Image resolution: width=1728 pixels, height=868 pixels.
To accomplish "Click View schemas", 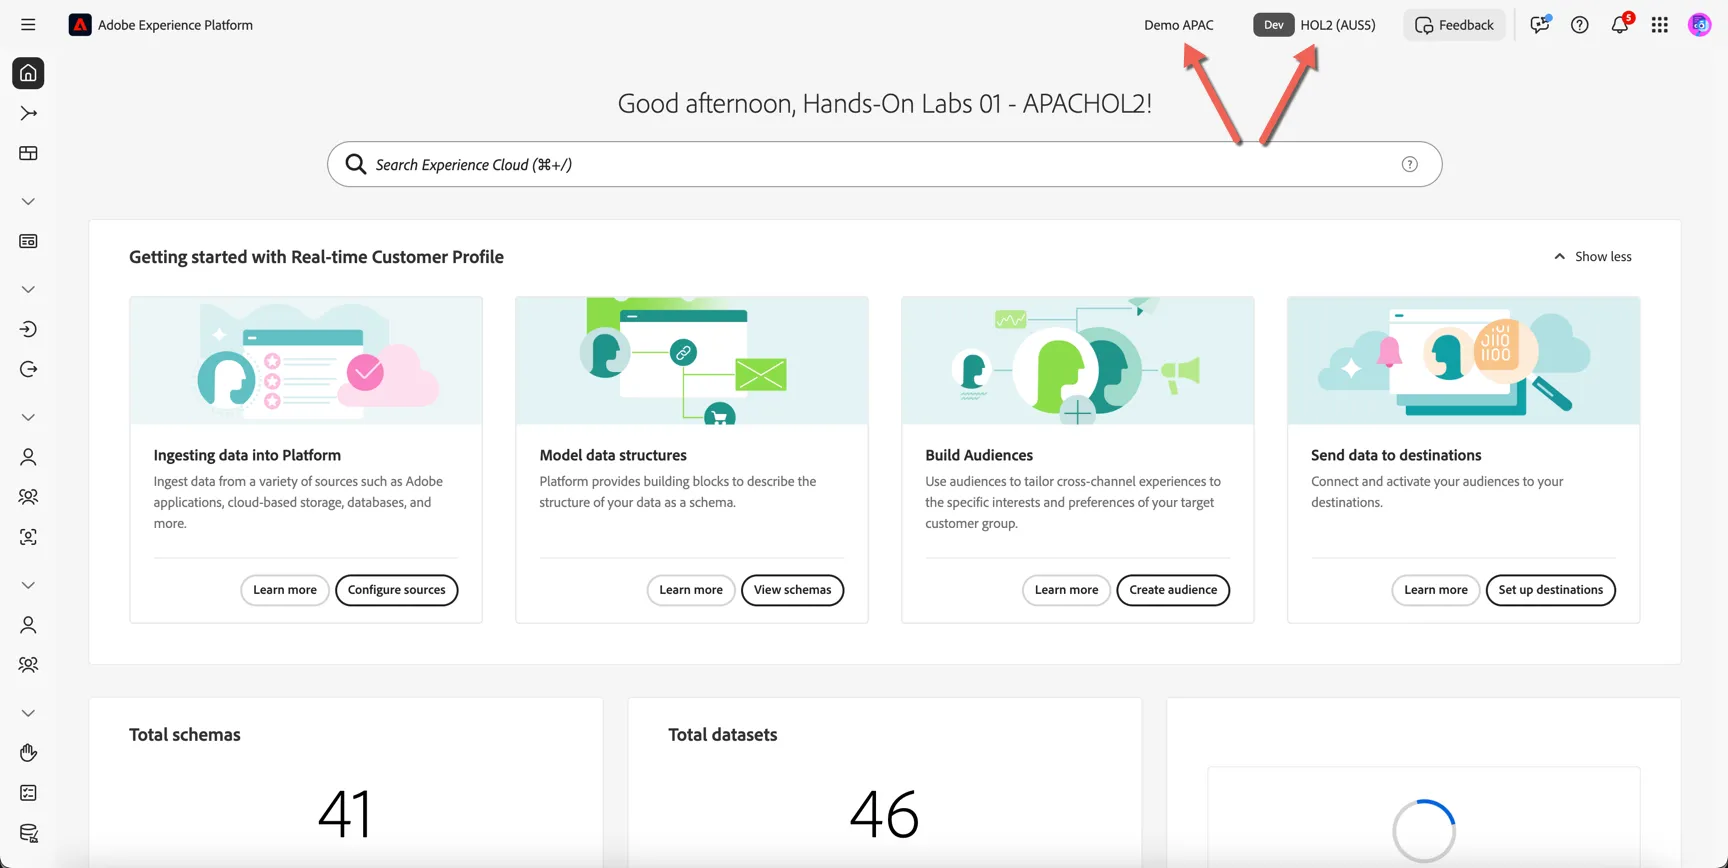I will 793,590.
